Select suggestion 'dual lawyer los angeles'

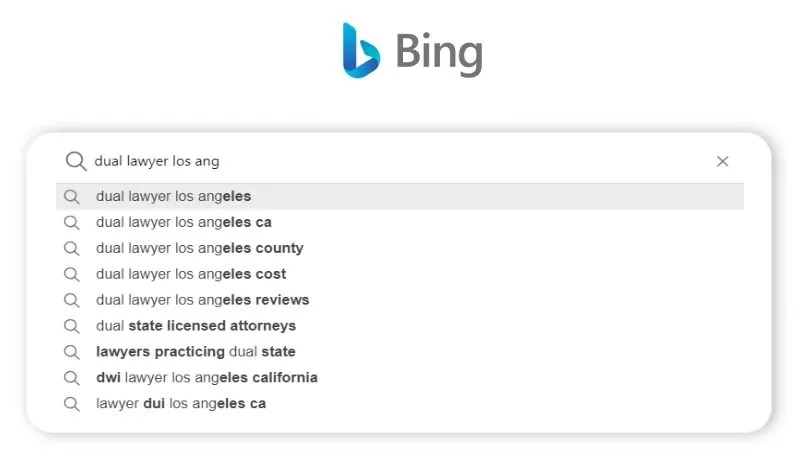click(173, 196)
